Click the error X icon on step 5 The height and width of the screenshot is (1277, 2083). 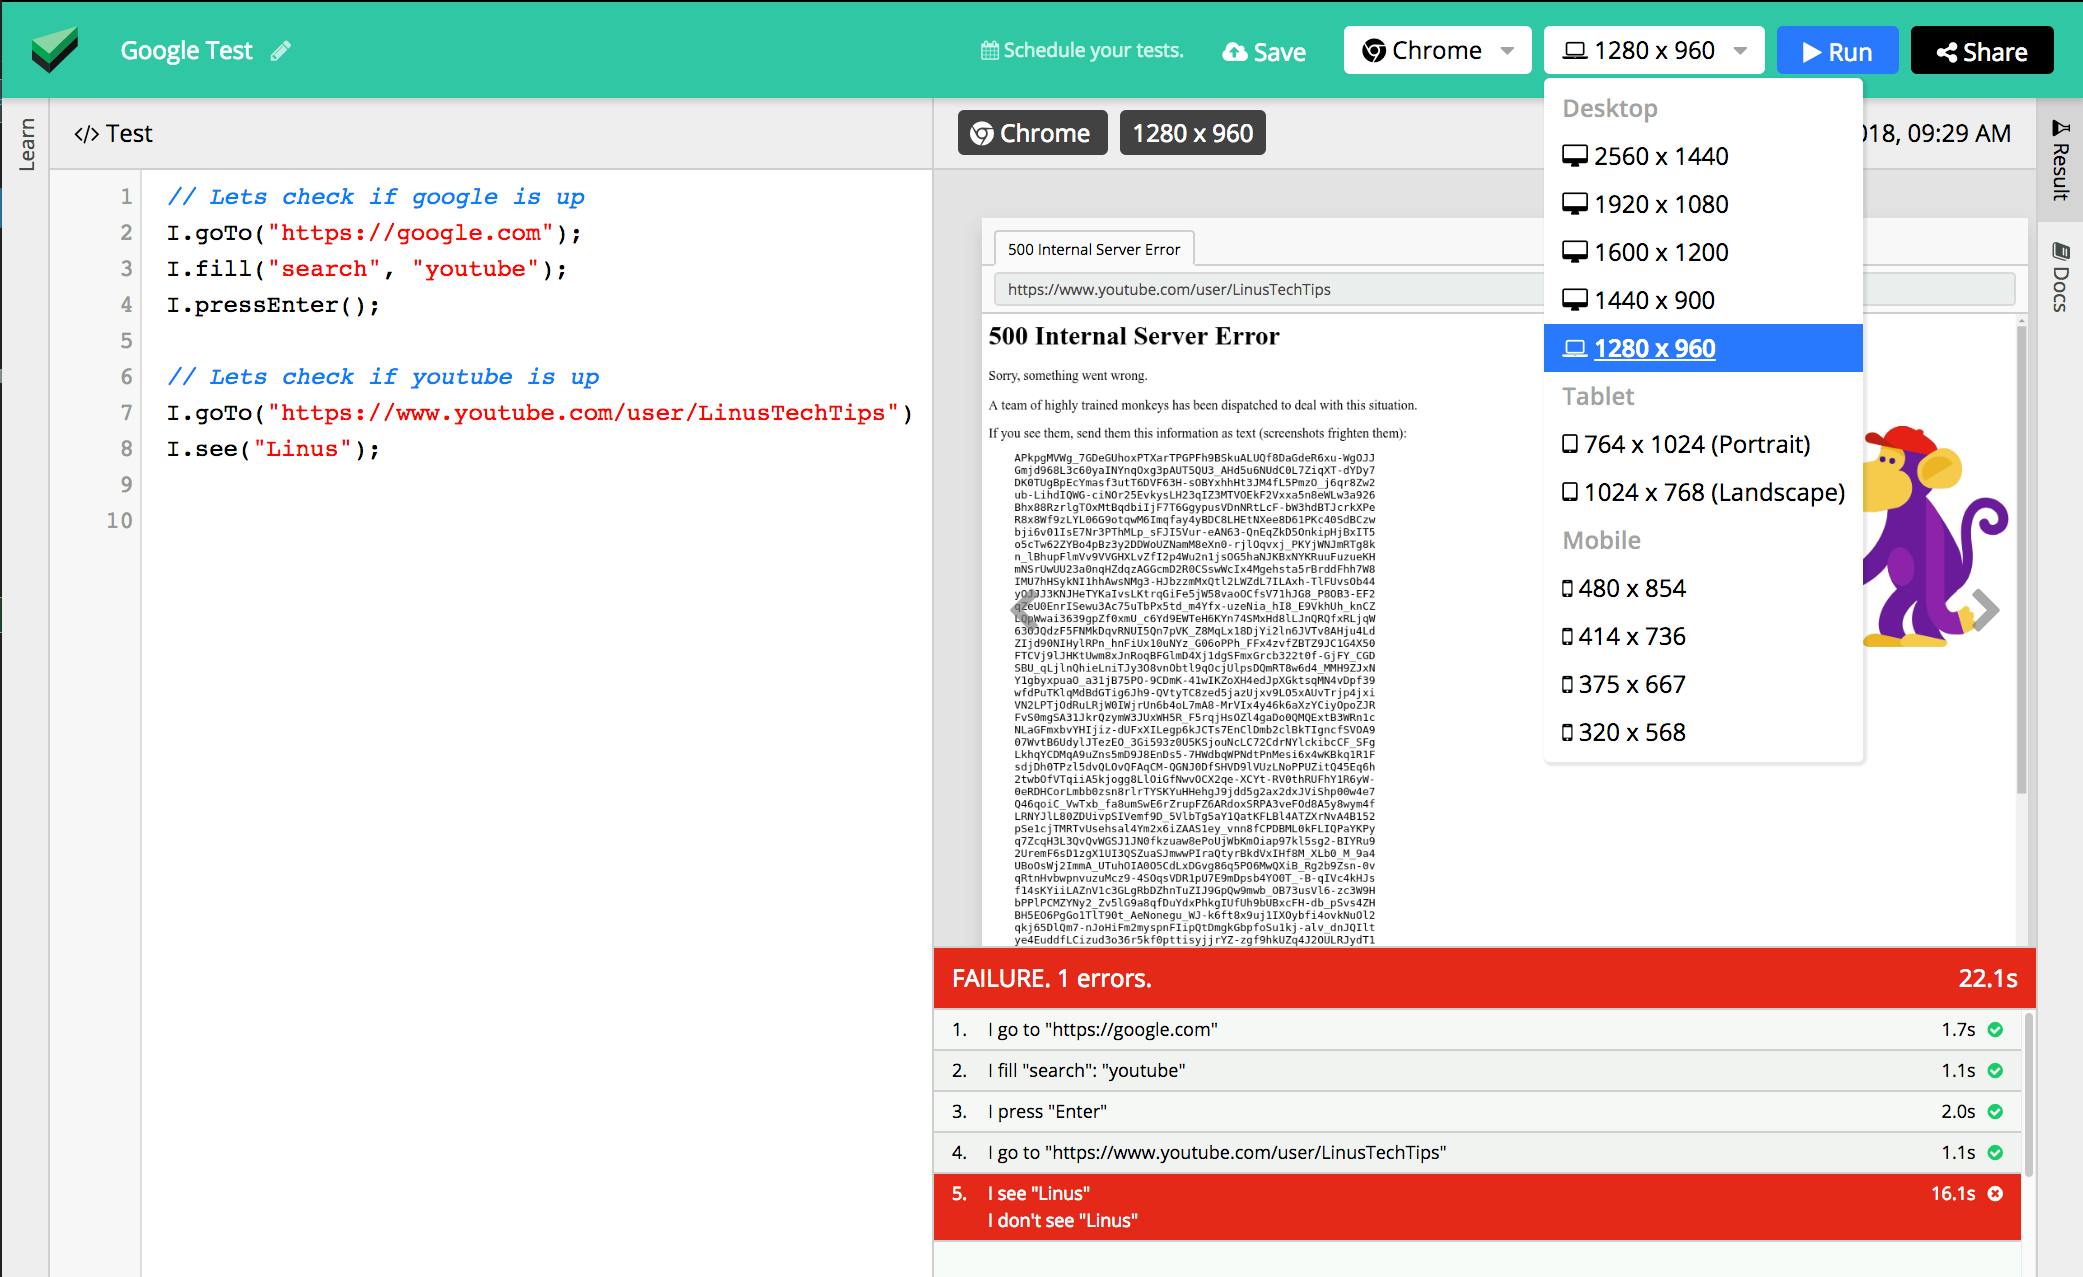[1995, 1193]
